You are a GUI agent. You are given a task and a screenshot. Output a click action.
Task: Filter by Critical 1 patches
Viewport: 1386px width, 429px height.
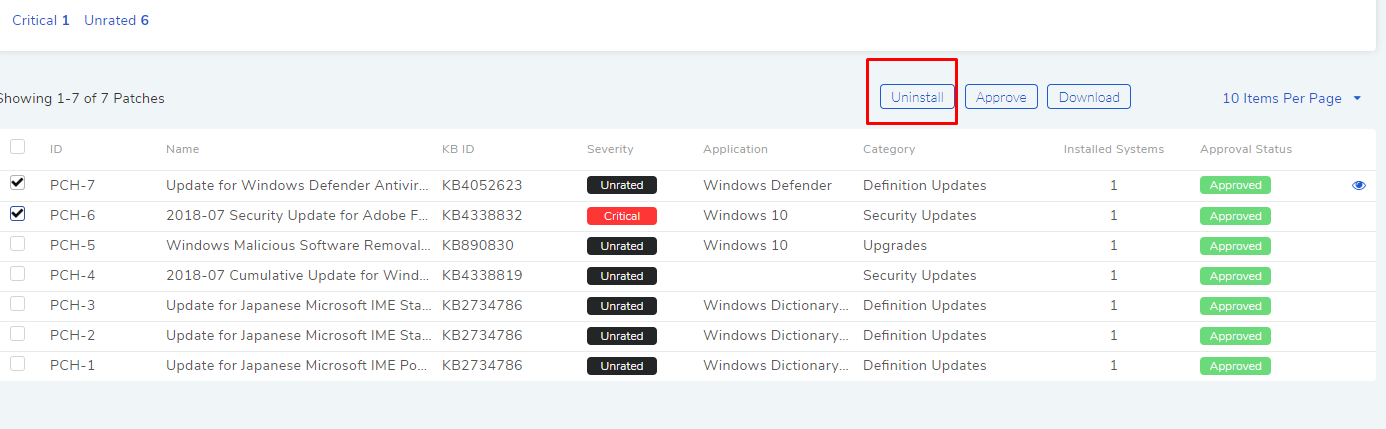coord(41,20)
